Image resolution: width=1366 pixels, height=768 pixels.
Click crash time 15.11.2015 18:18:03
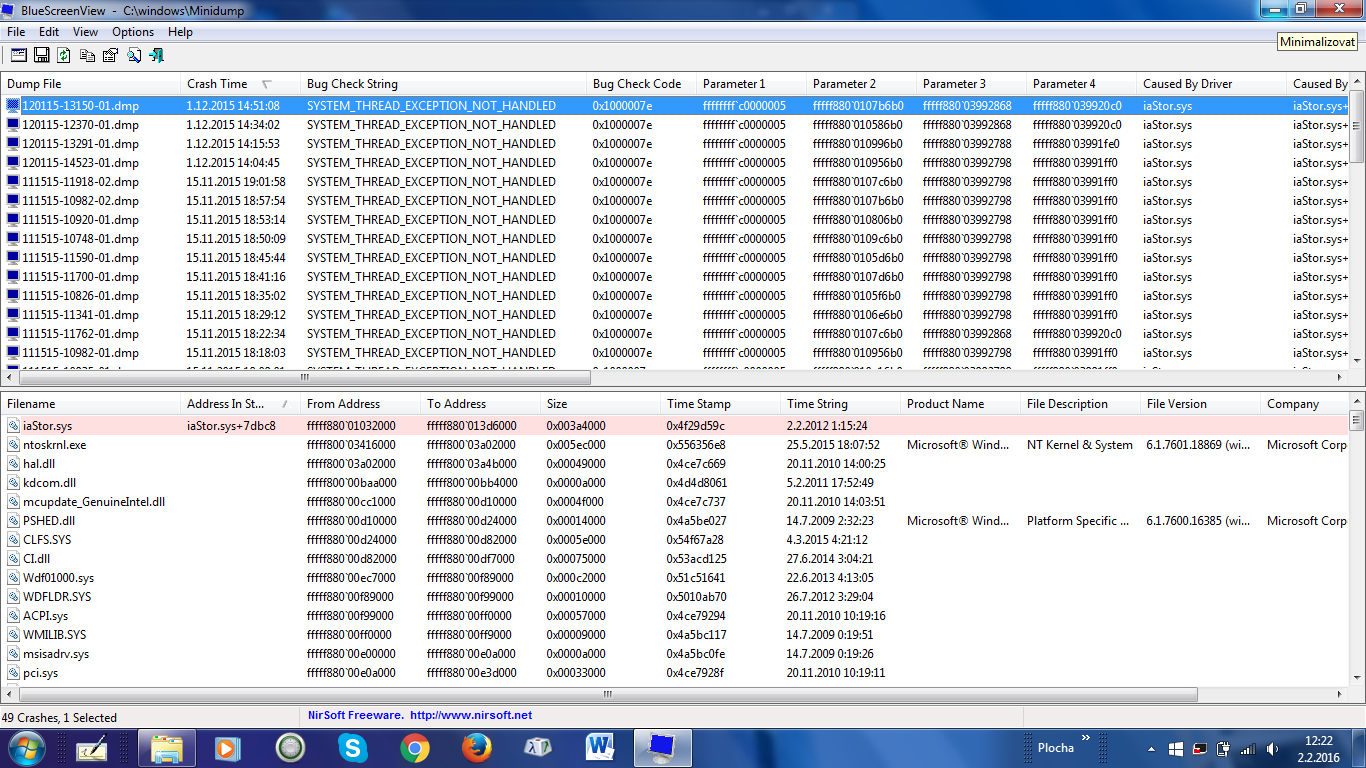(236, 353)
